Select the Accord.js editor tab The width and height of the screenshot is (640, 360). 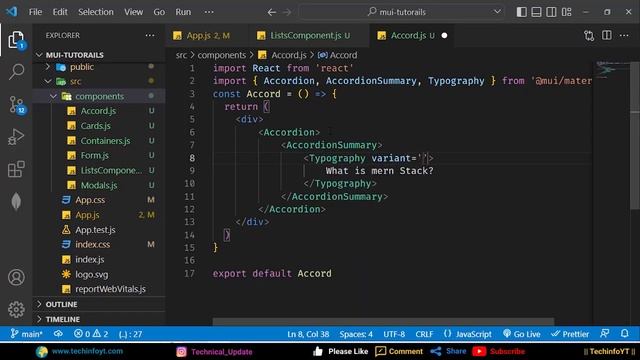[411, 36]
